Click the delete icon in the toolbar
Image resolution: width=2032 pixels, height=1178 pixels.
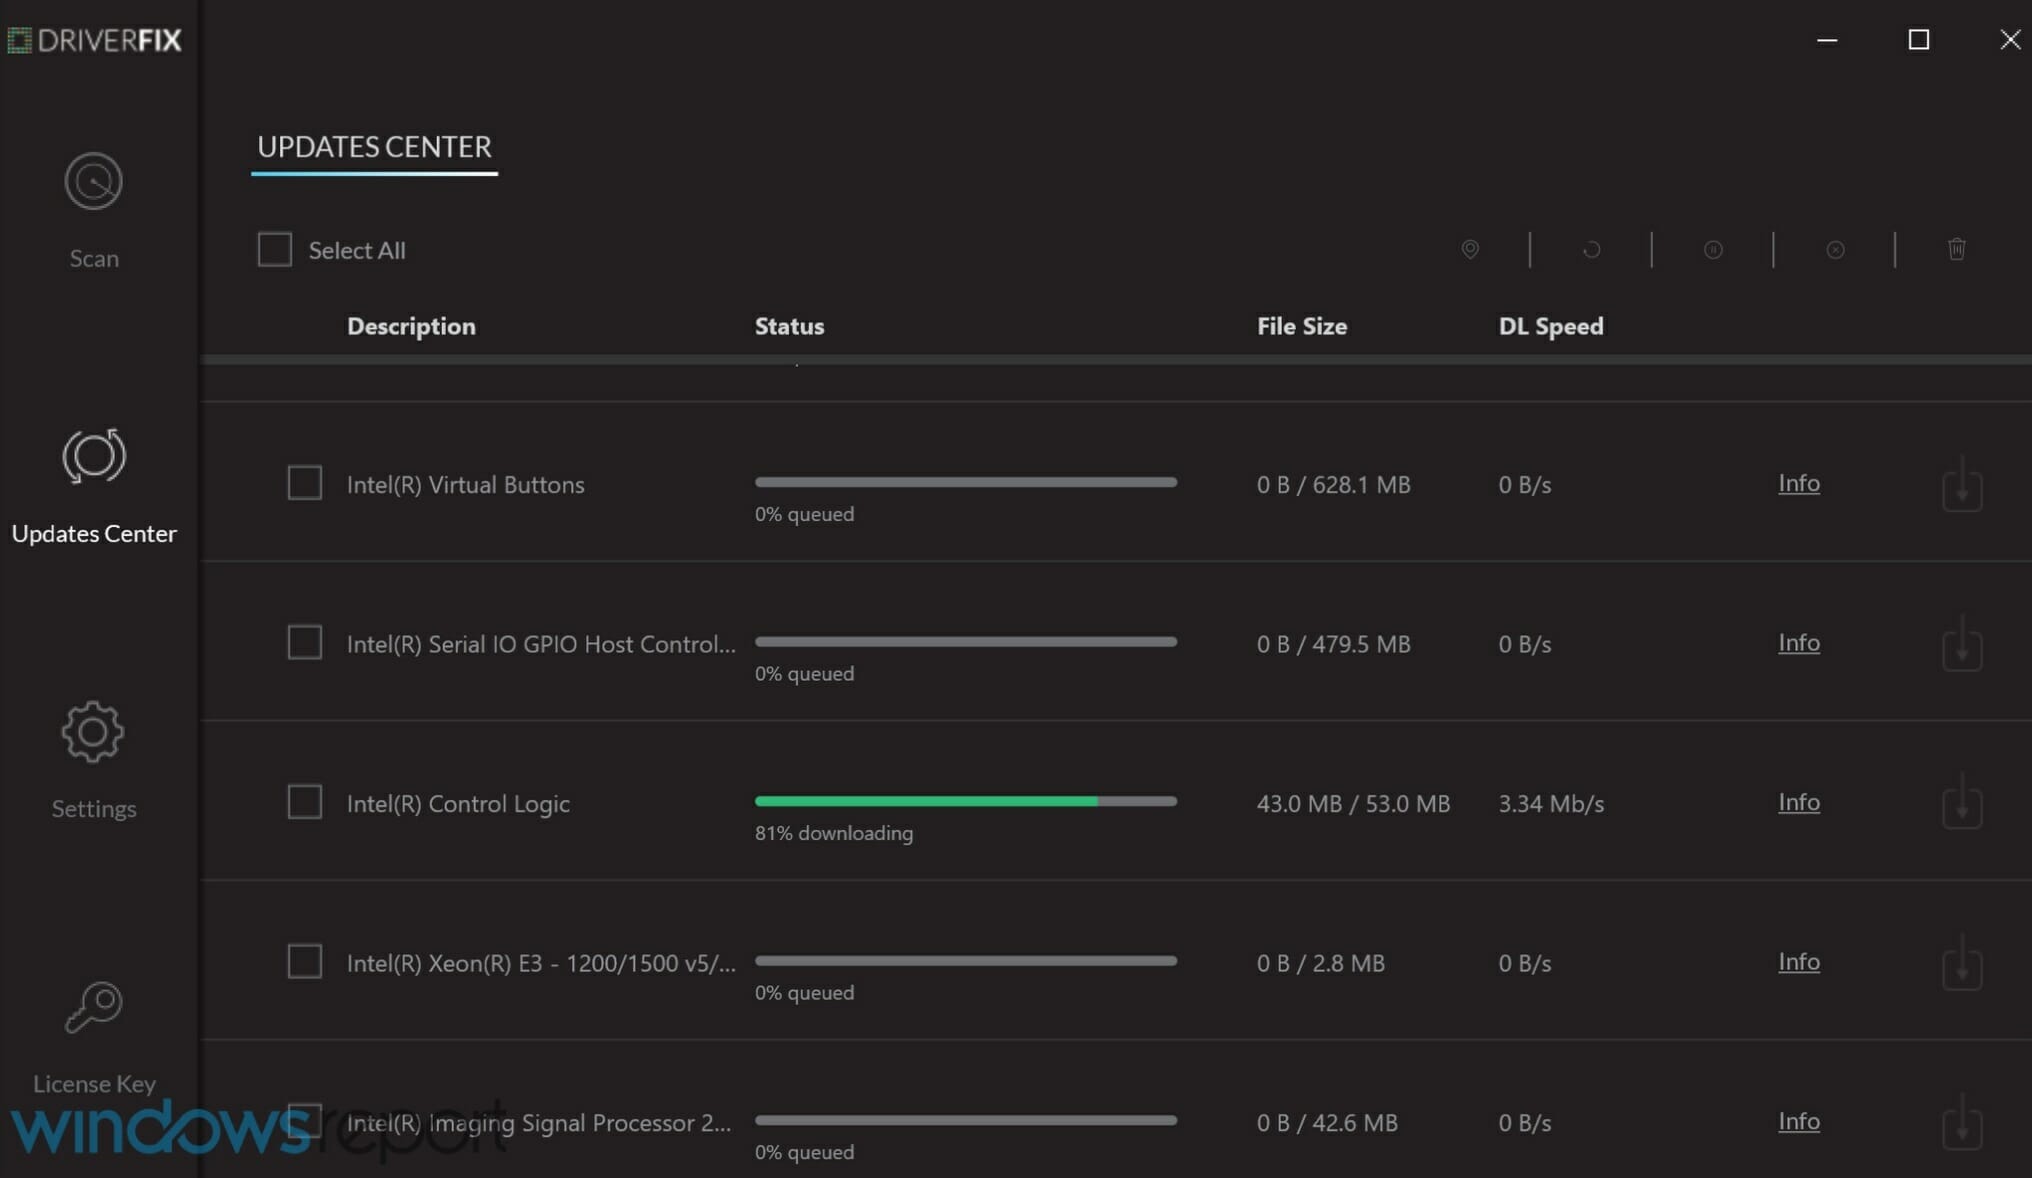click(x=1956, y=248)
